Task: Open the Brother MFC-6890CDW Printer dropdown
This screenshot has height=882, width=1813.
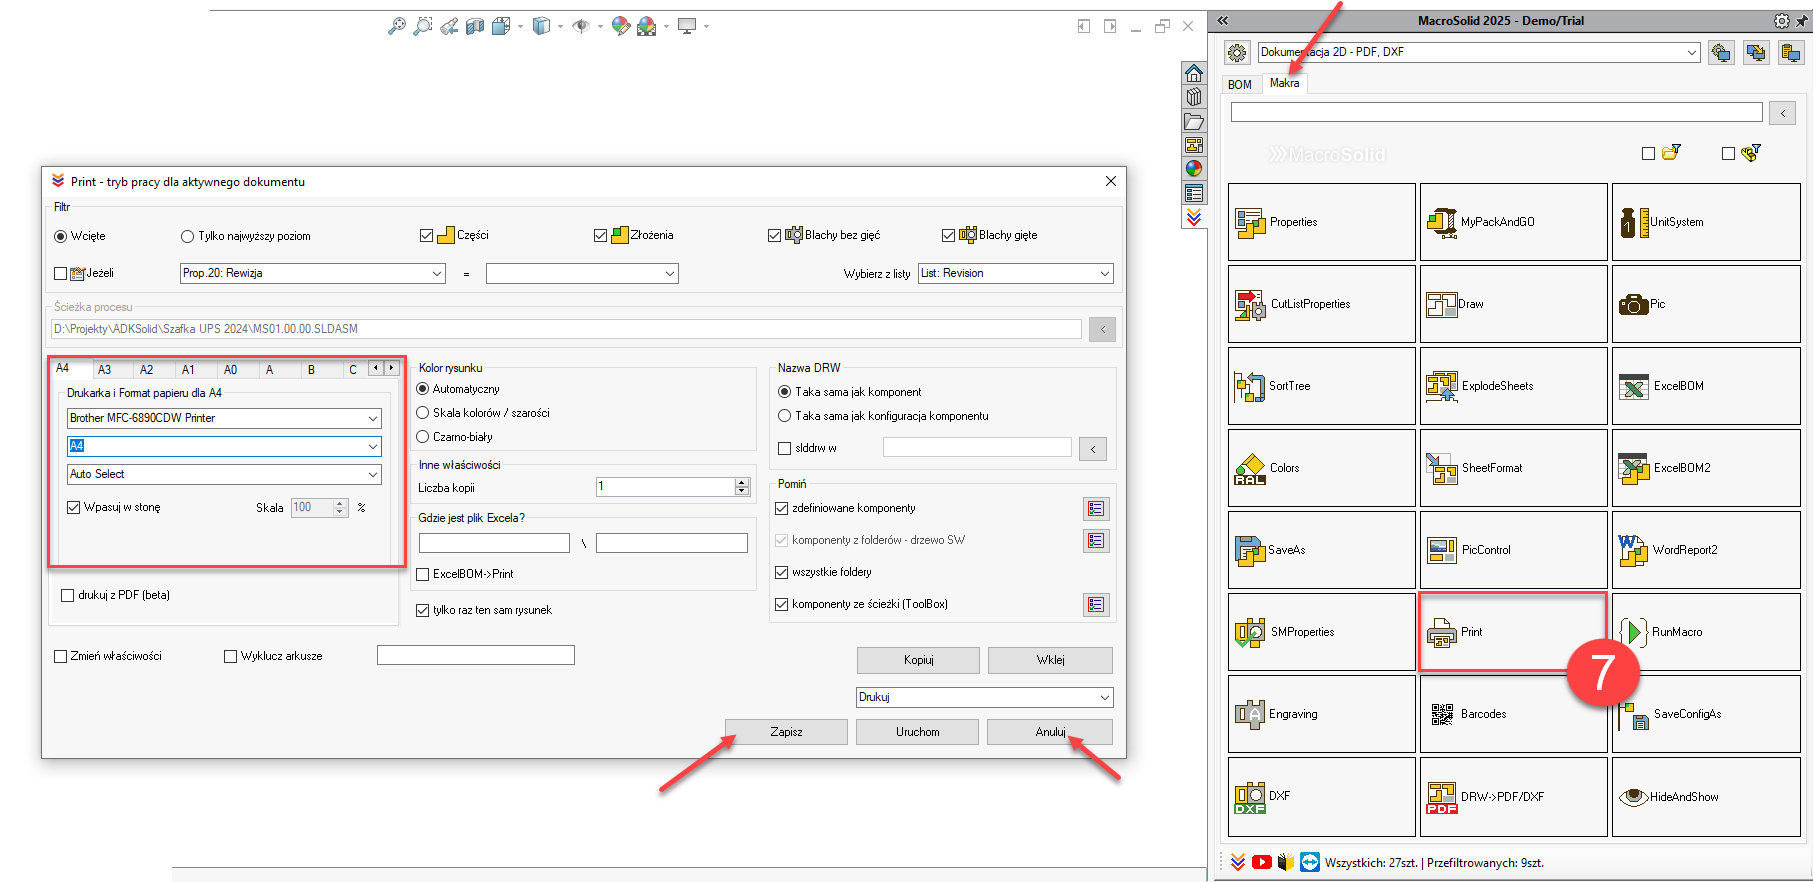Action: 224,418
